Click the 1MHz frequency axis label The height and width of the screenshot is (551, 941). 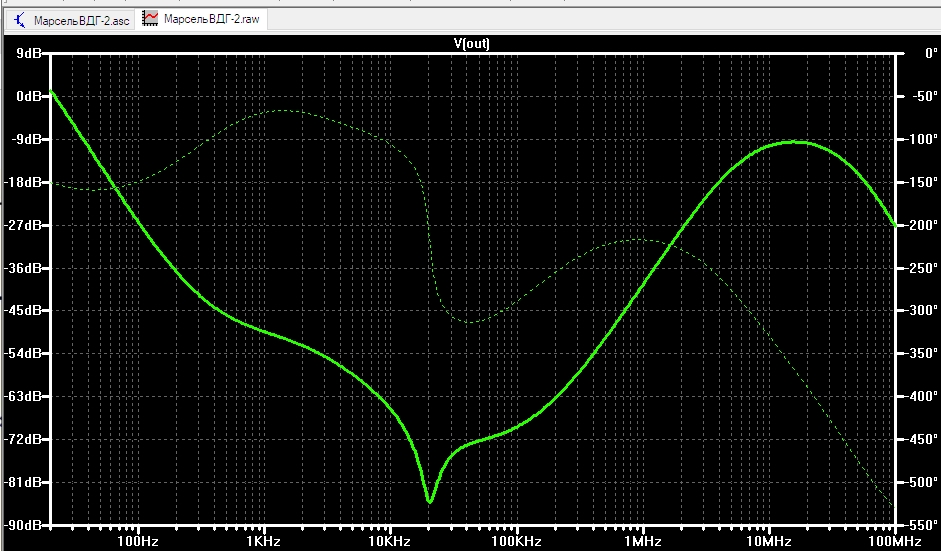[x=642, y=541]
